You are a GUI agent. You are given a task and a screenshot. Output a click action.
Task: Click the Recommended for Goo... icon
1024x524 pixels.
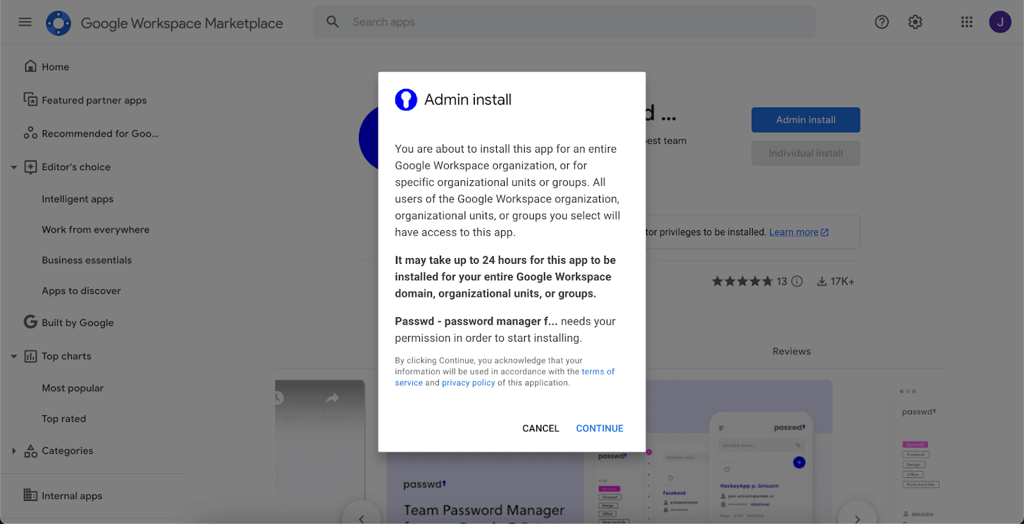(x=30, y=133)
